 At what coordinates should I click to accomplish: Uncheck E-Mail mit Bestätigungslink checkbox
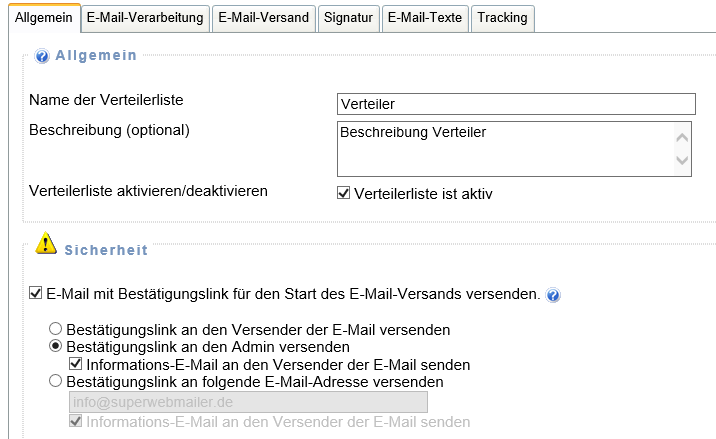(x=37, y=295)
